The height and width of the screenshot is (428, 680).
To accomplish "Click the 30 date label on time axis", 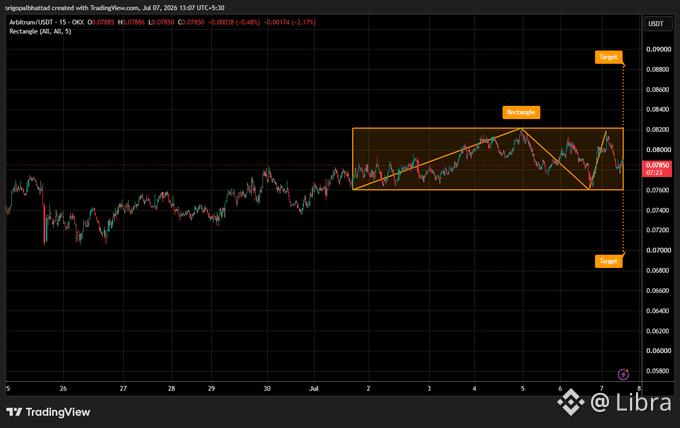I will [x=267, y=389].
